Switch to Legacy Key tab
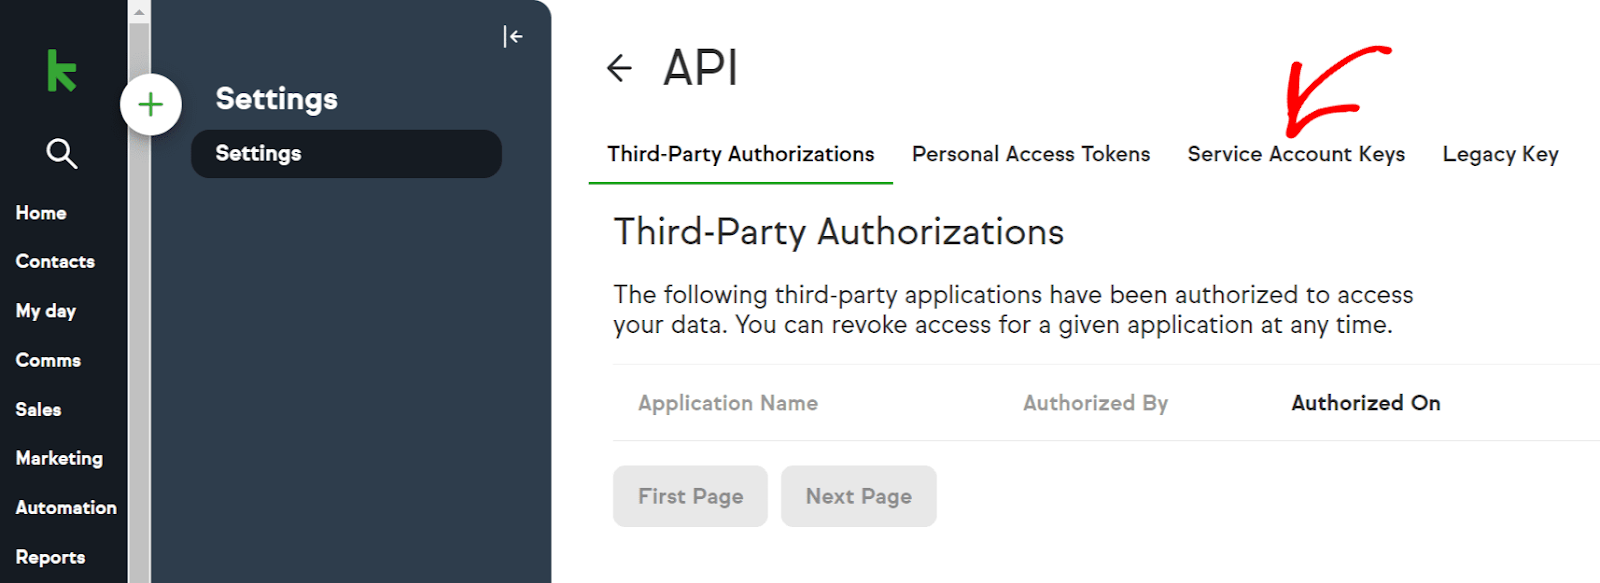The height and width of the screenshot is (583, 1600). 1500,154
